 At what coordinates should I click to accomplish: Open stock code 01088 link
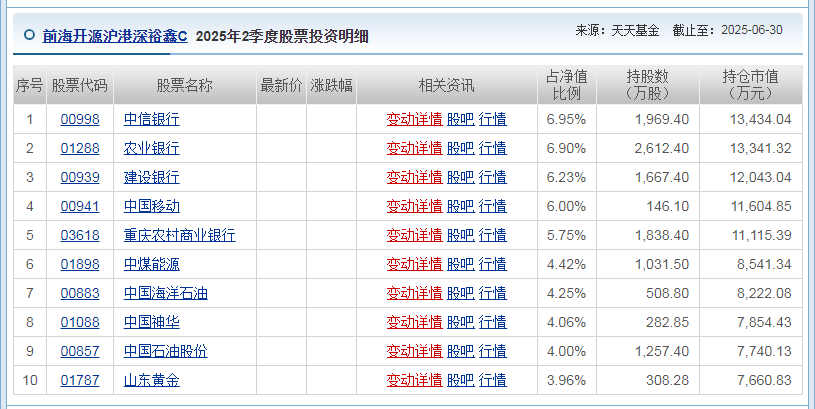tap(80, 323)
